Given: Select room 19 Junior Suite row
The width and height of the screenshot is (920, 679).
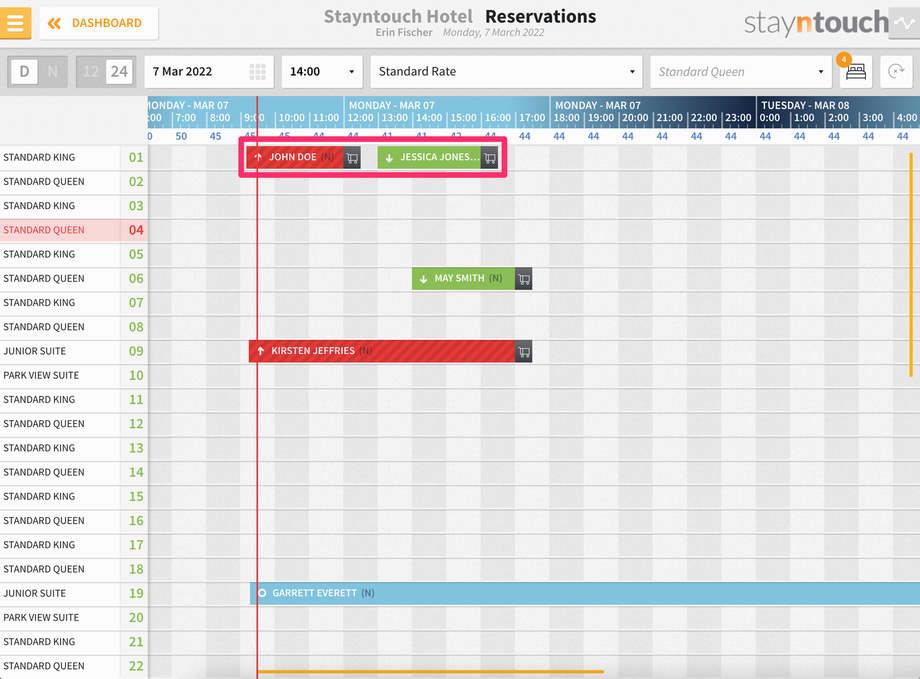Looking at the screenshot, I should point(73,593).
